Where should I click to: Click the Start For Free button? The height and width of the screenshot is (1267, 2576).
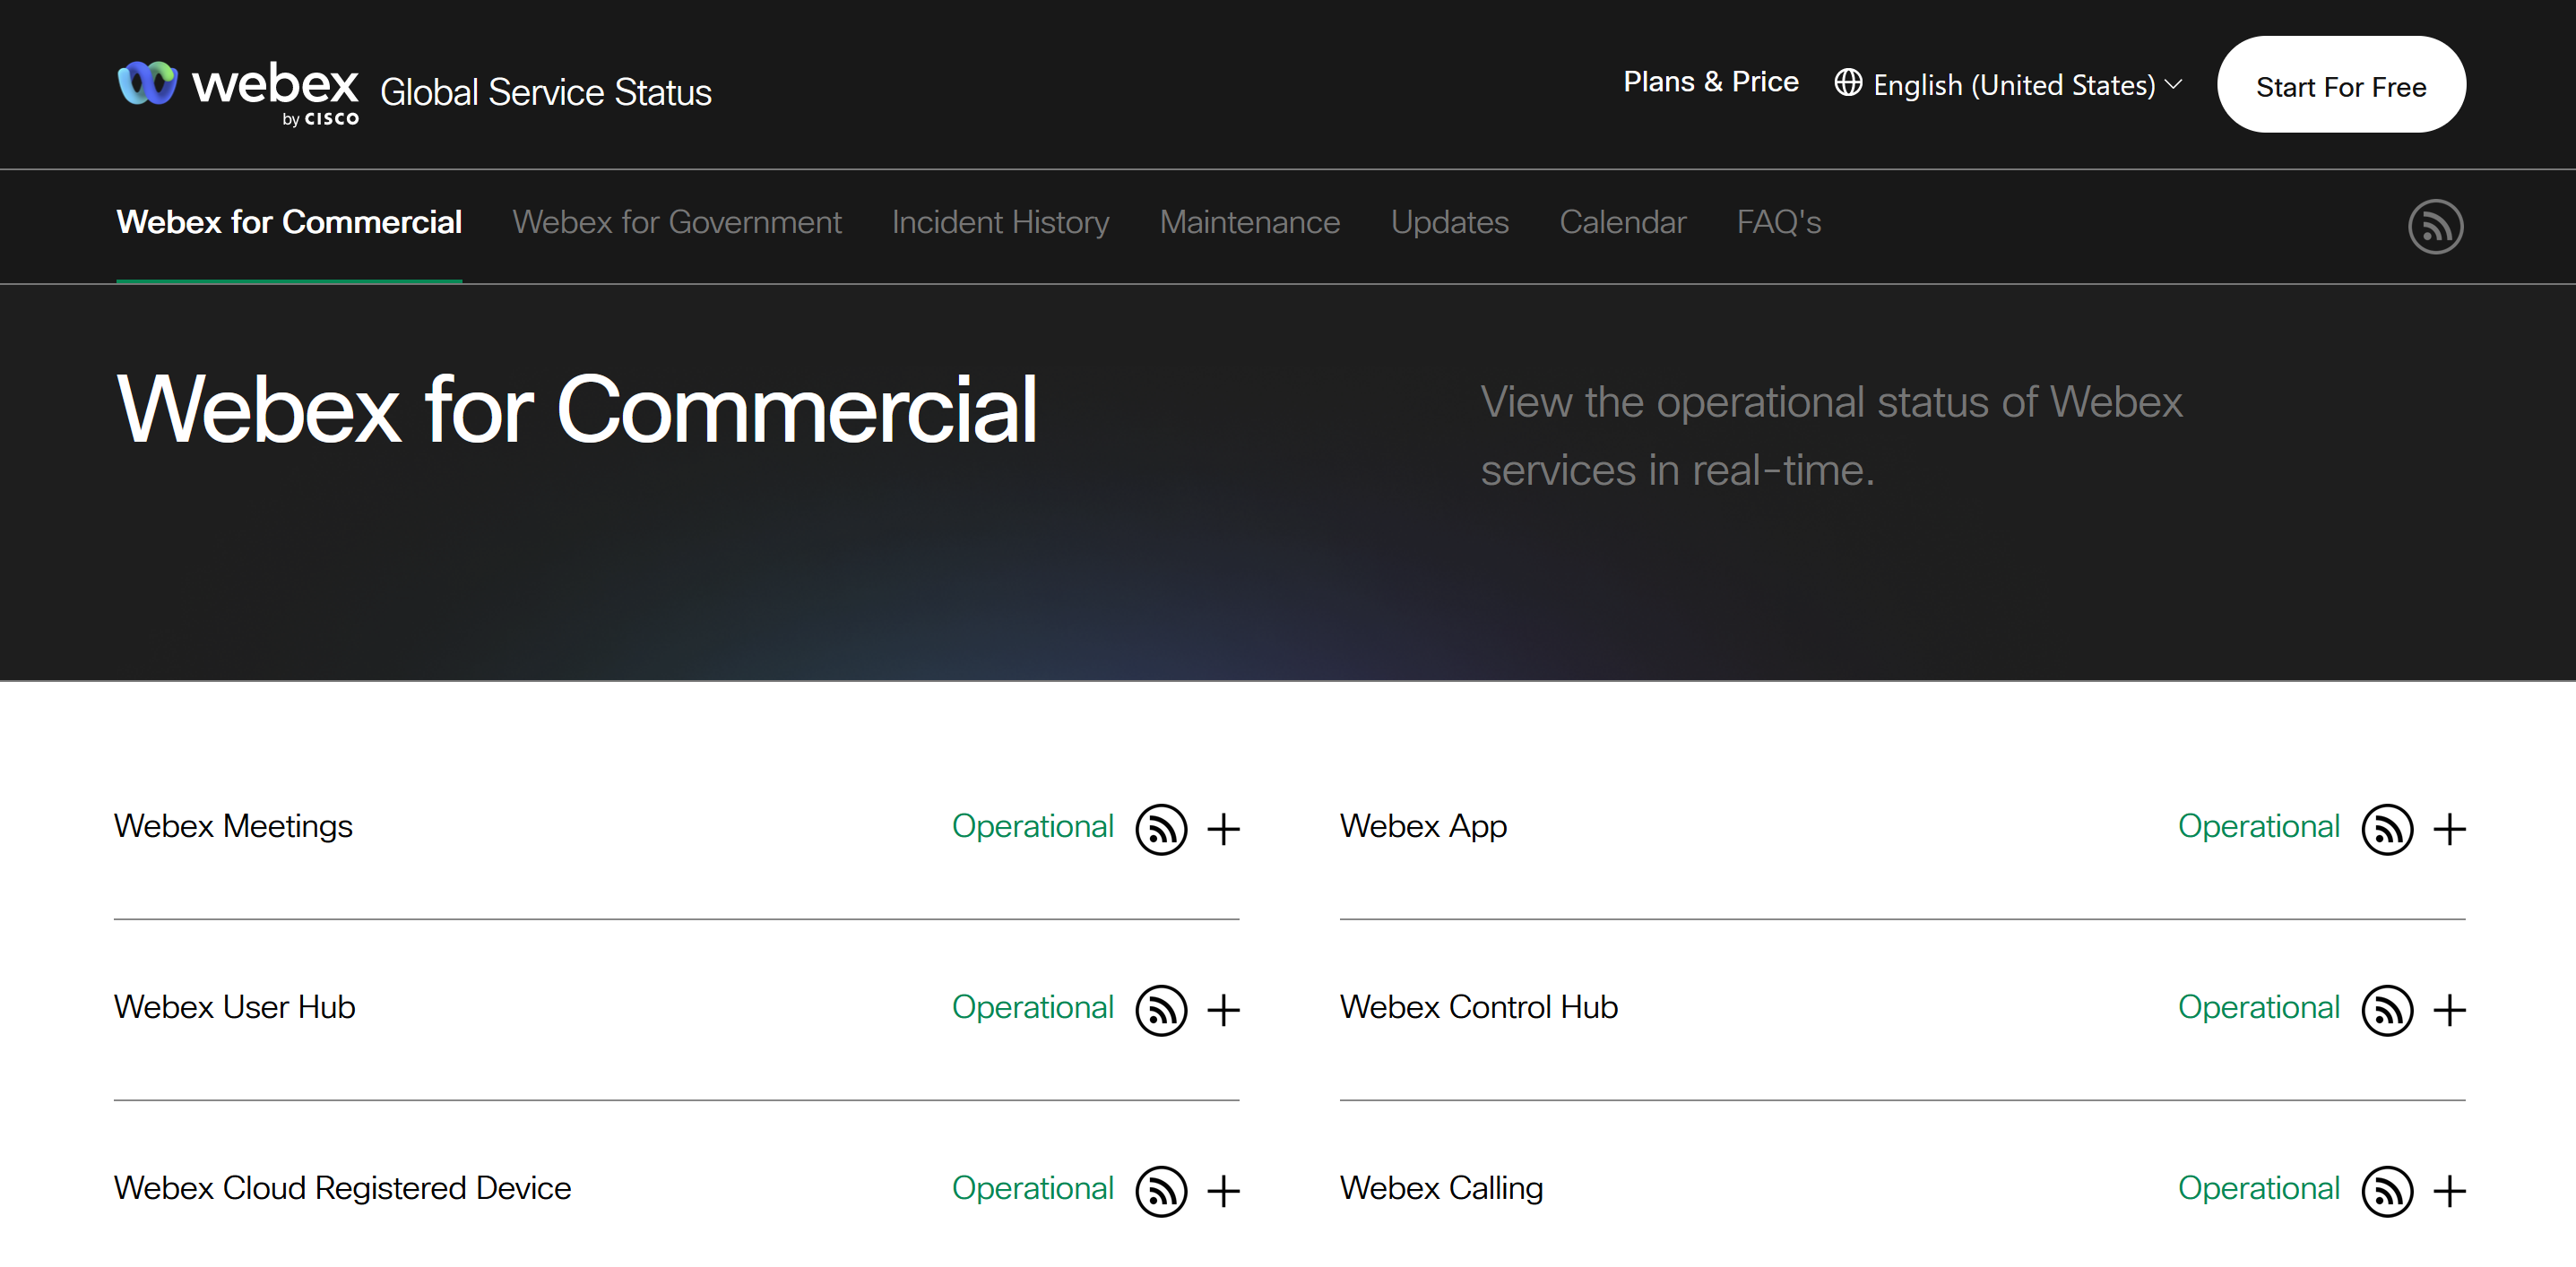[x=2341, y=84]
